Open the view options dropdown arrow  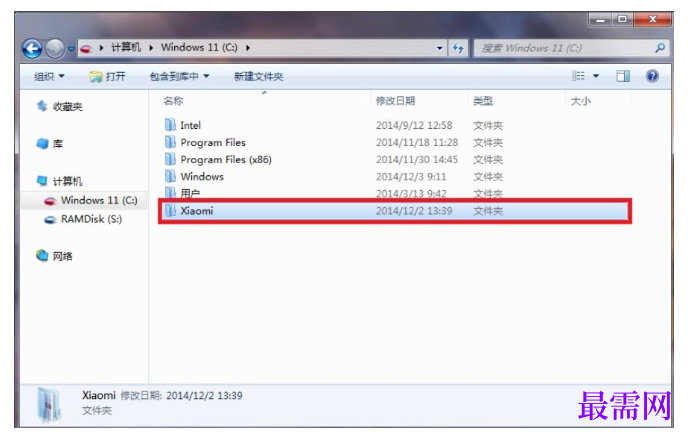pyautogui.click(x=596, y=76)
